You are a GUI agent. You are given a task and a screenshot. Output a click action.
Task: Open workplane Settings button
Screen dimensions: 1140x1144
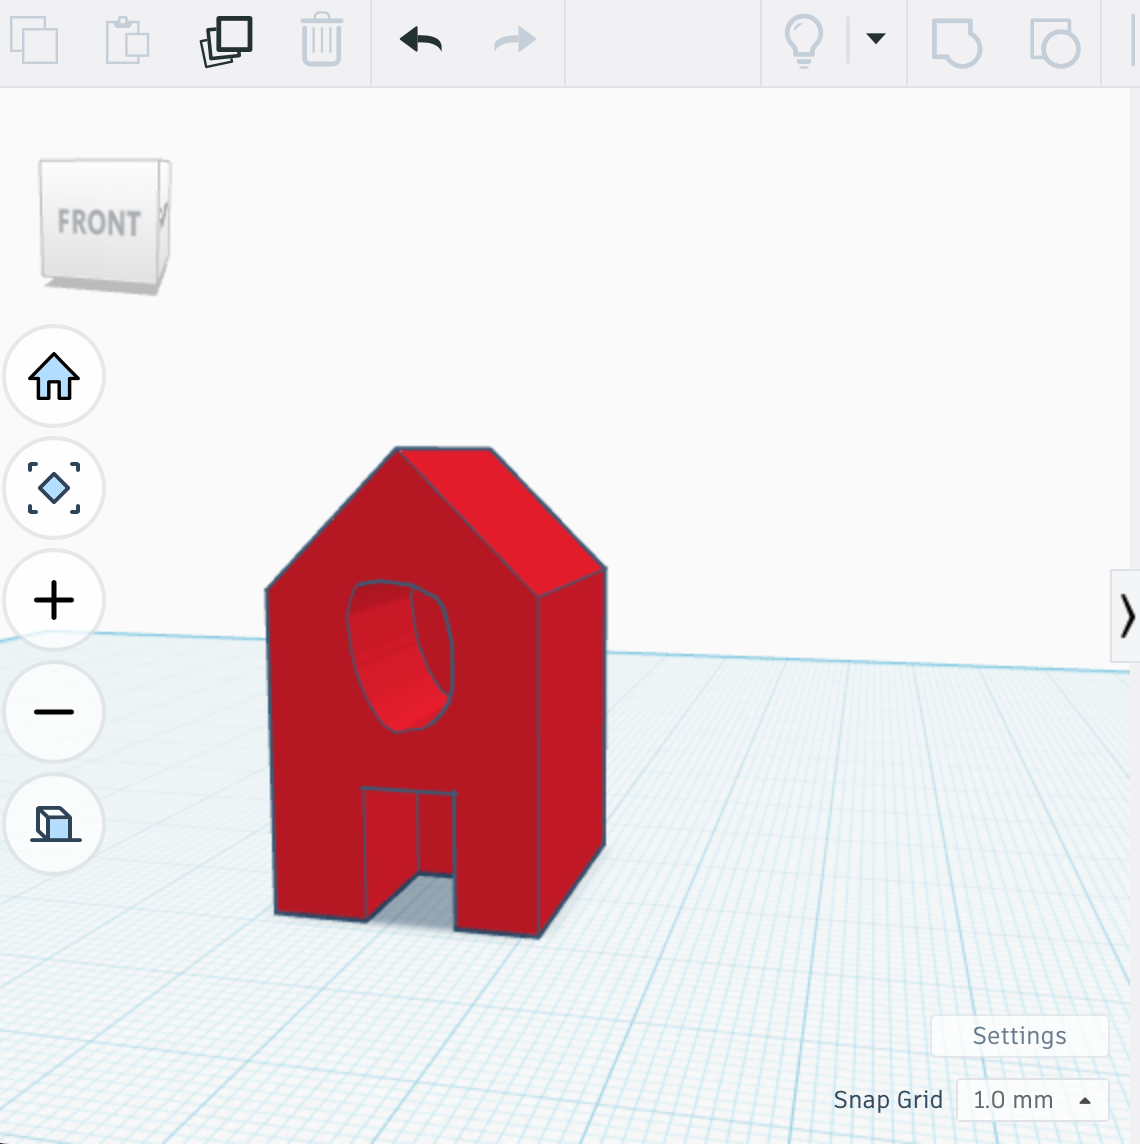click(x=1019, y=1035)
